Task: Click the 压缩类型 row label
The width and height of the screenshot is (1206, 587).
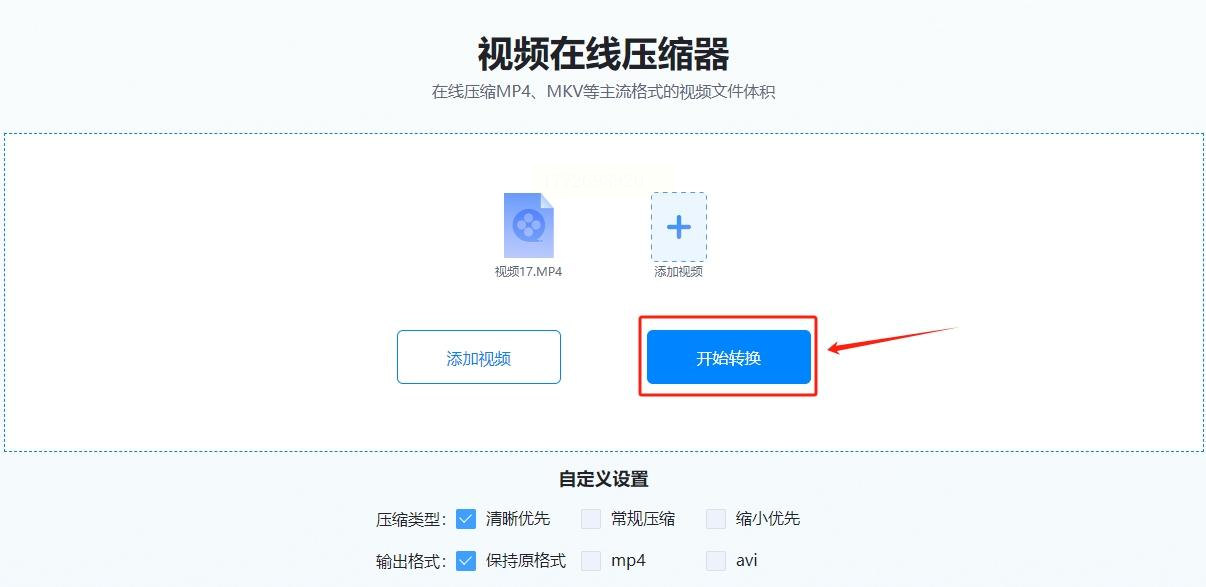Action: tap(411, 520)
